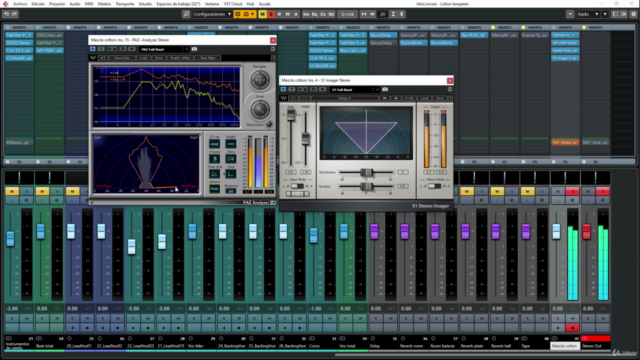
Task: Open the Proyecto menu
Action: [57, 4]
